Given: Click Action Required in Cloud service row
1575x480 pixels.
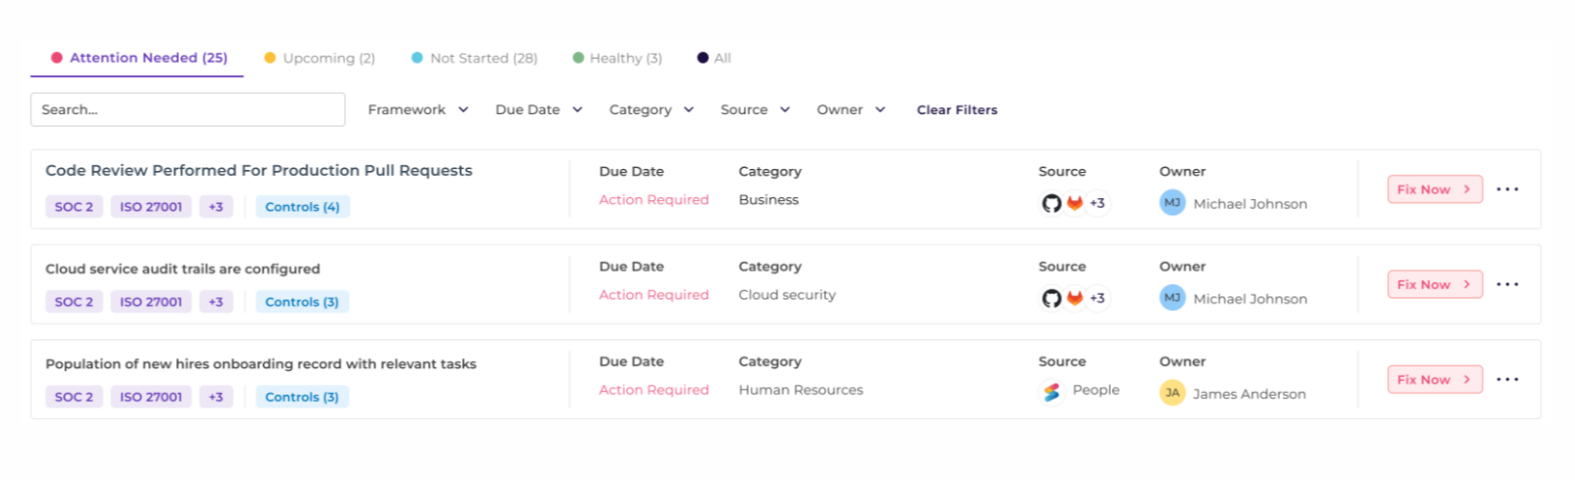Looking at the screenshot, I should pyautogui.click(x=654, y=295).
